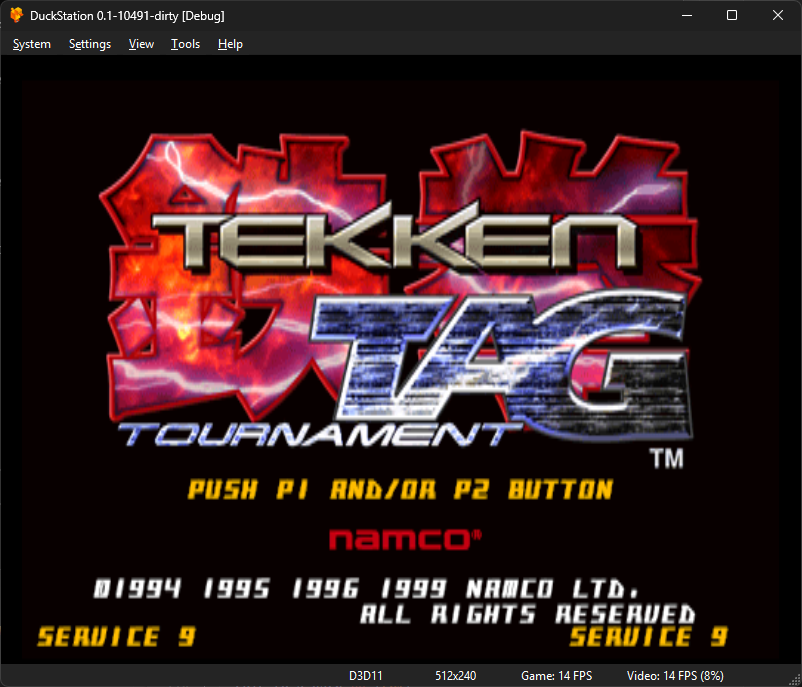802x687 pixels.
Task: Click the 1994 1995 1996 1999 NAMCO LTD. copyright line
Action: click(x=367, y=589)
